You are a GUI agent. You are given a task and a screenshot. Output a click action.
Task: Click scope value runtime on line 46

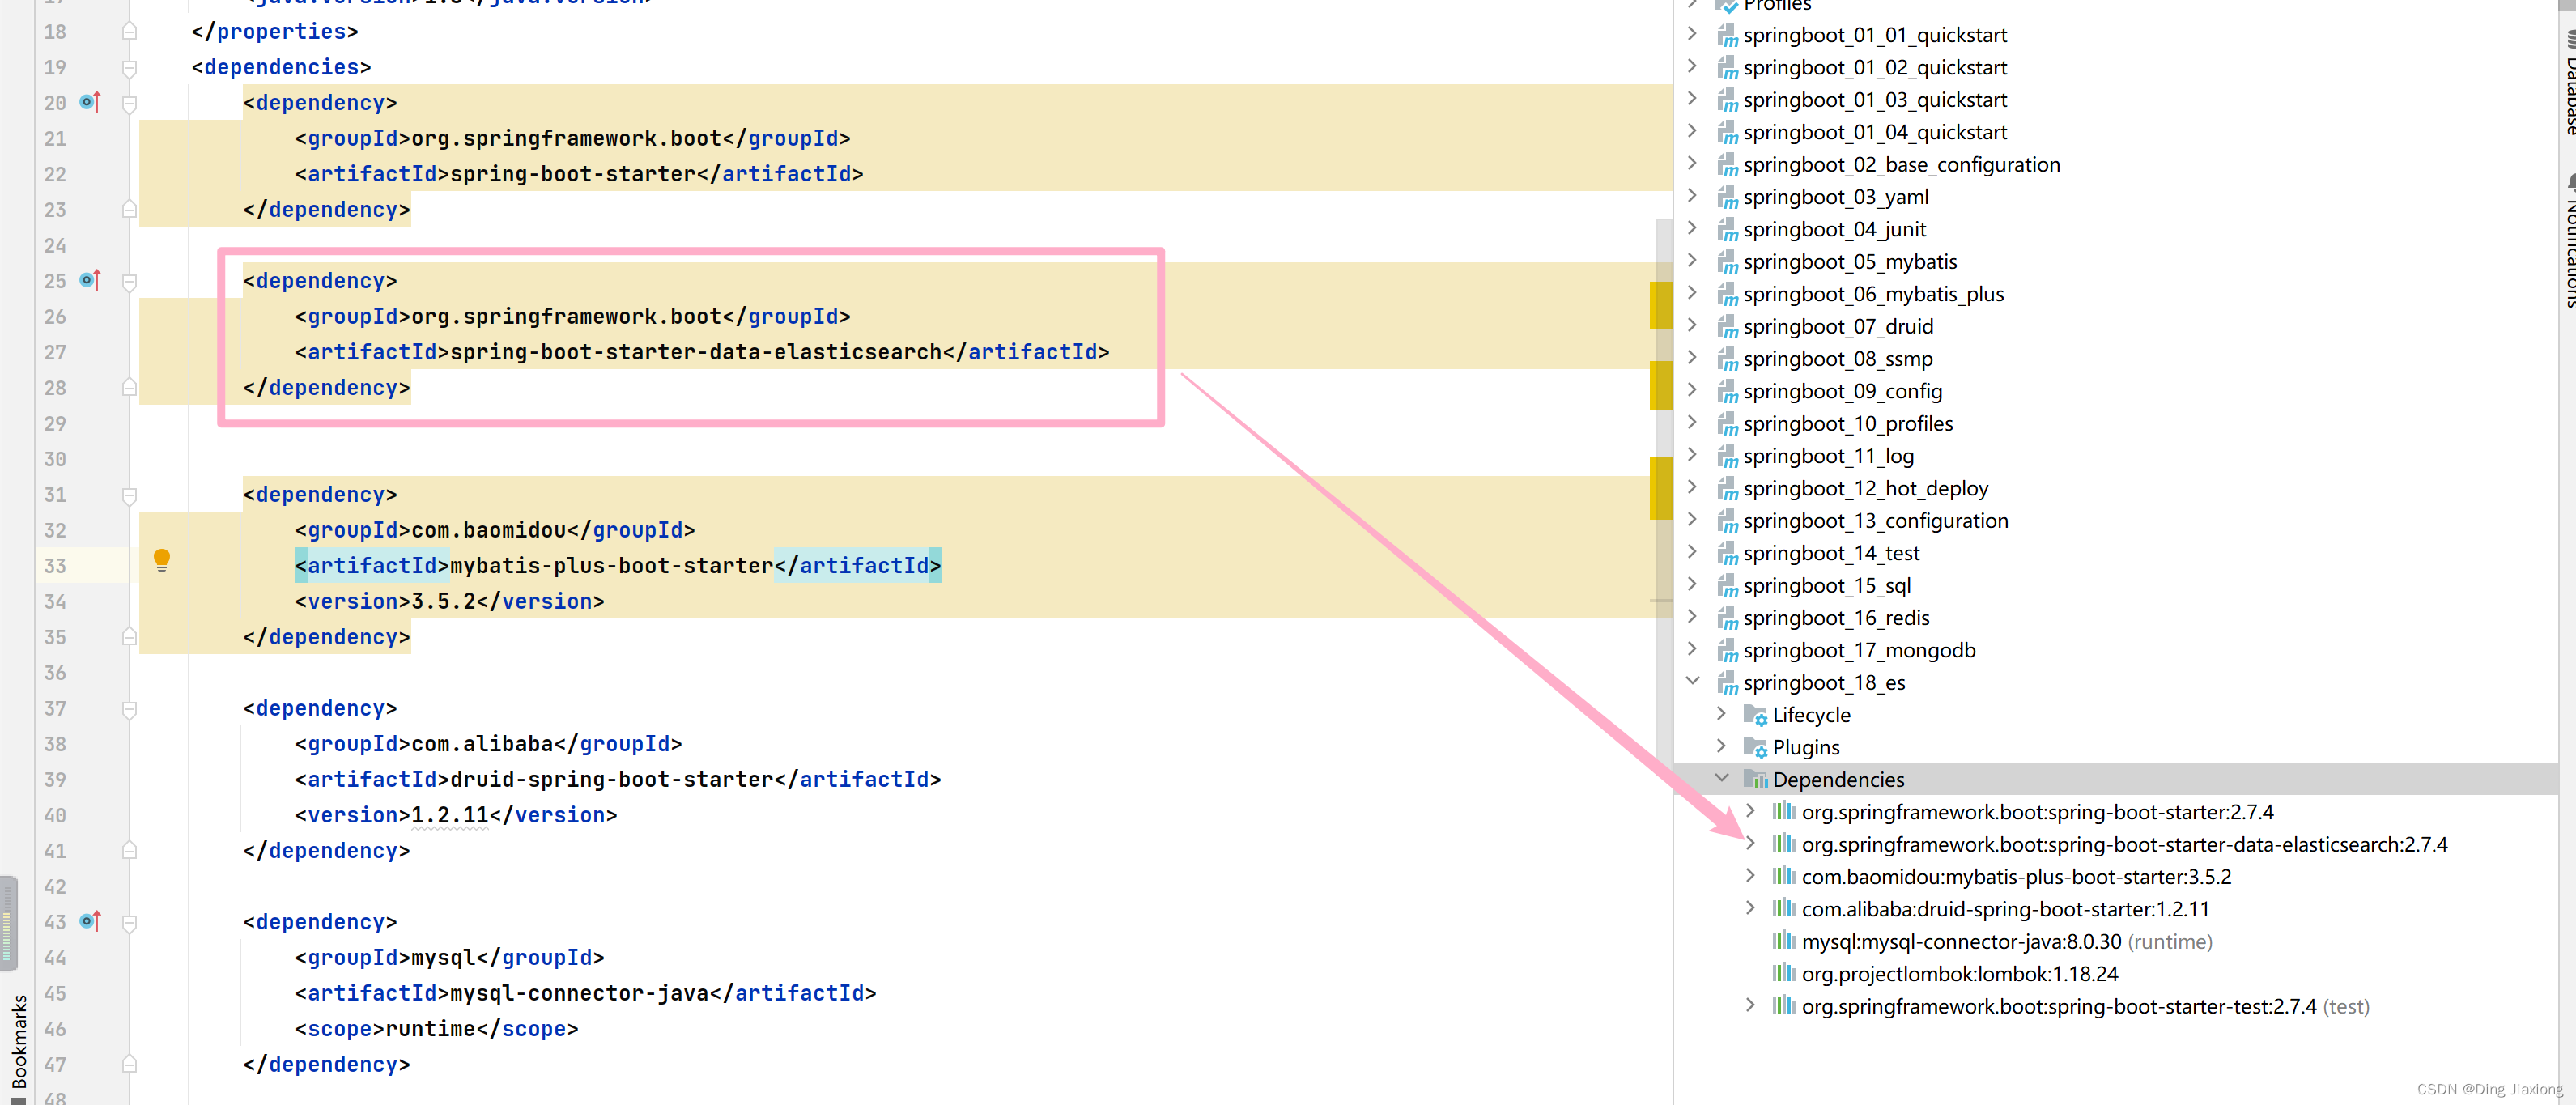431,1029
